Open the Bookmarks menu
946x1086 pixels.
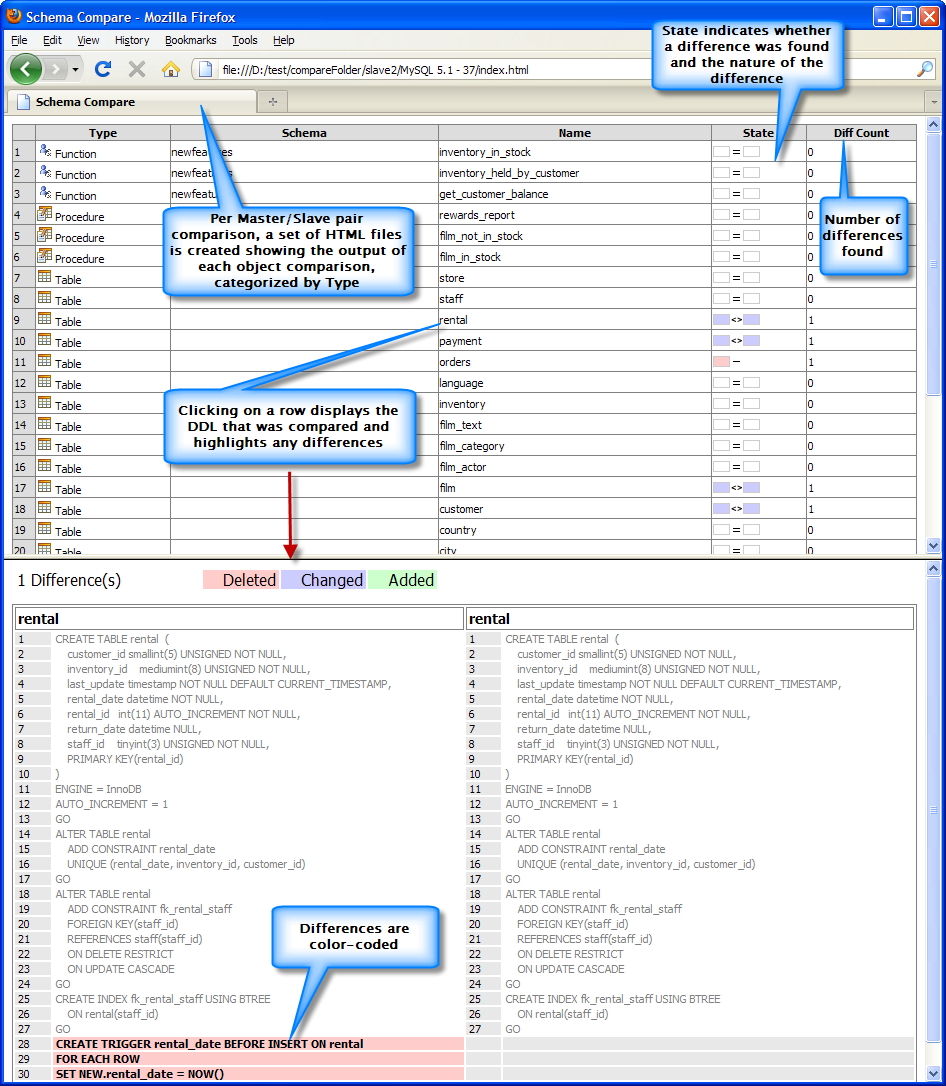190,40
